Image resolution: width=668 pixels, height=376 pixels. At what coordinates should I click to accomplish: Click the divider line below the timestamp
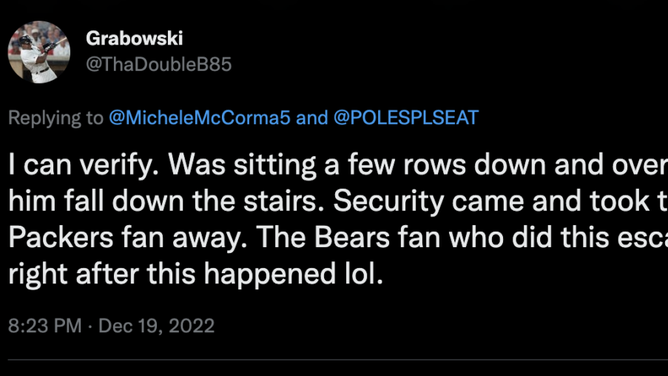coord(338,360)
